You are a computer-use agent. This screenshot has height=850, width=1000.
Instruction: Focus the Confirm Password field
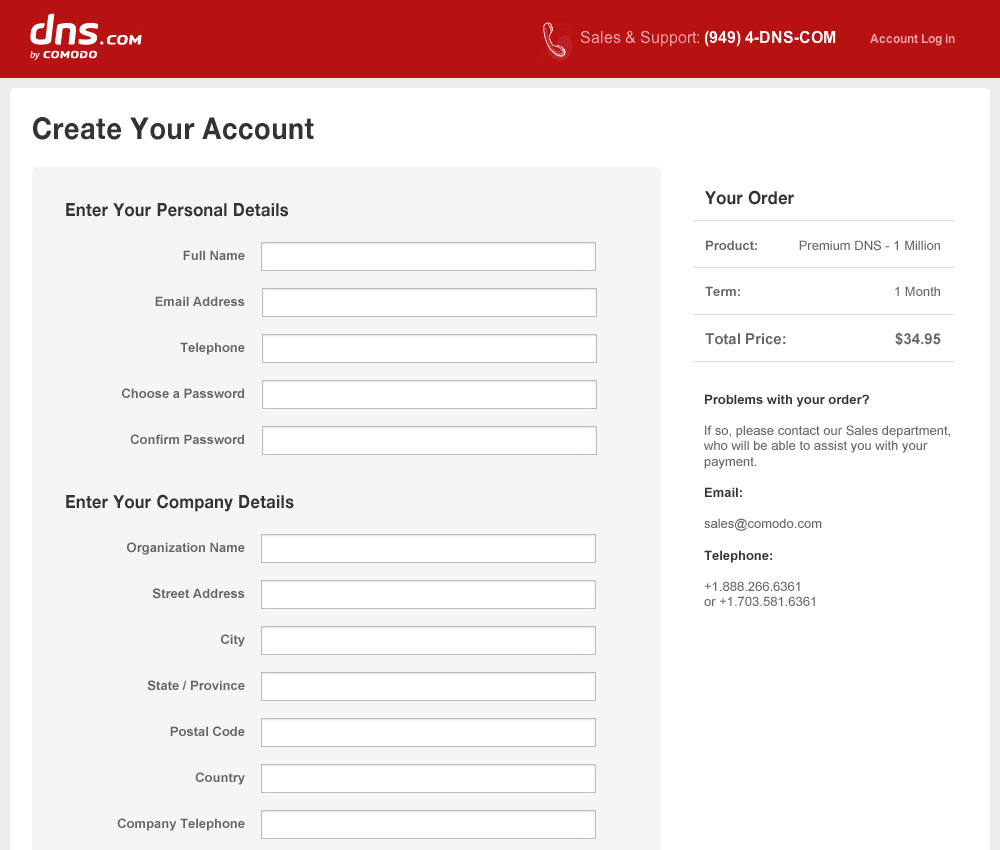[x=429, y=440]
